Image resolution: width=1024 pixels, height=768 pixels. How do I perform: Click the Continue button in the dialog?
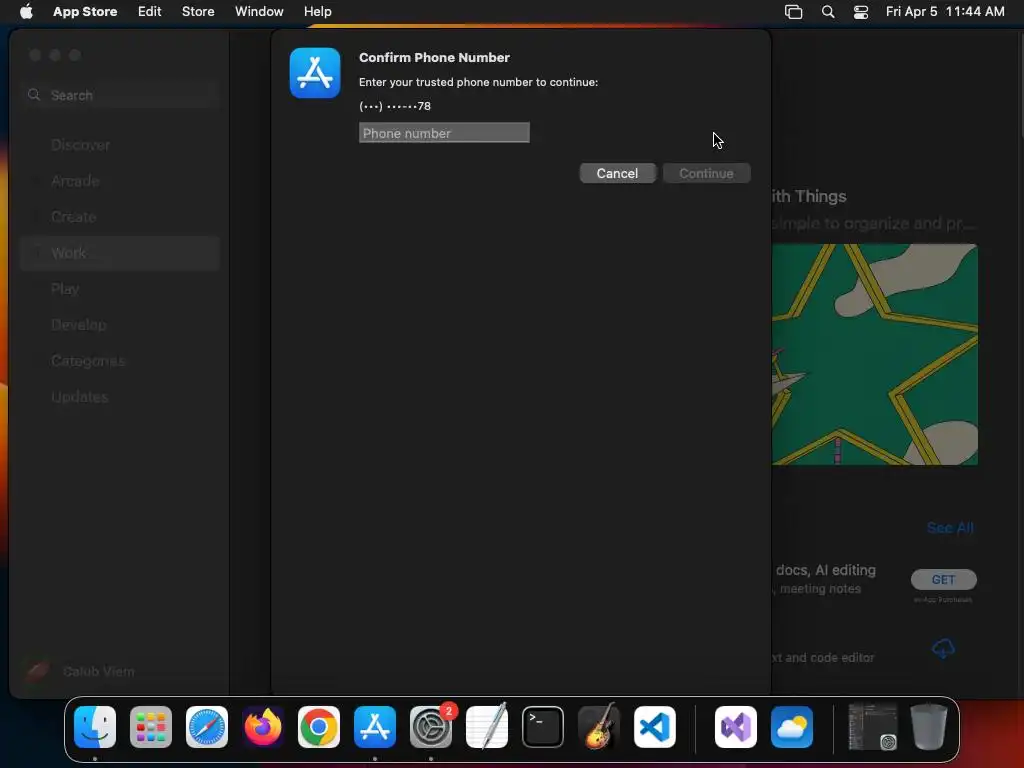pos(706,173)
